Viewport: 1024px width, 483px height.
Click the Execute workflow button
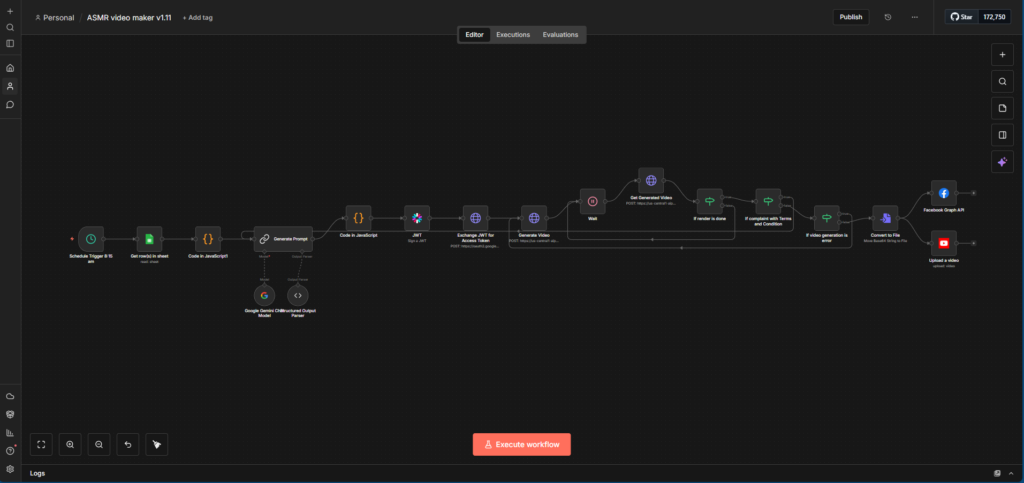point(522,444)
